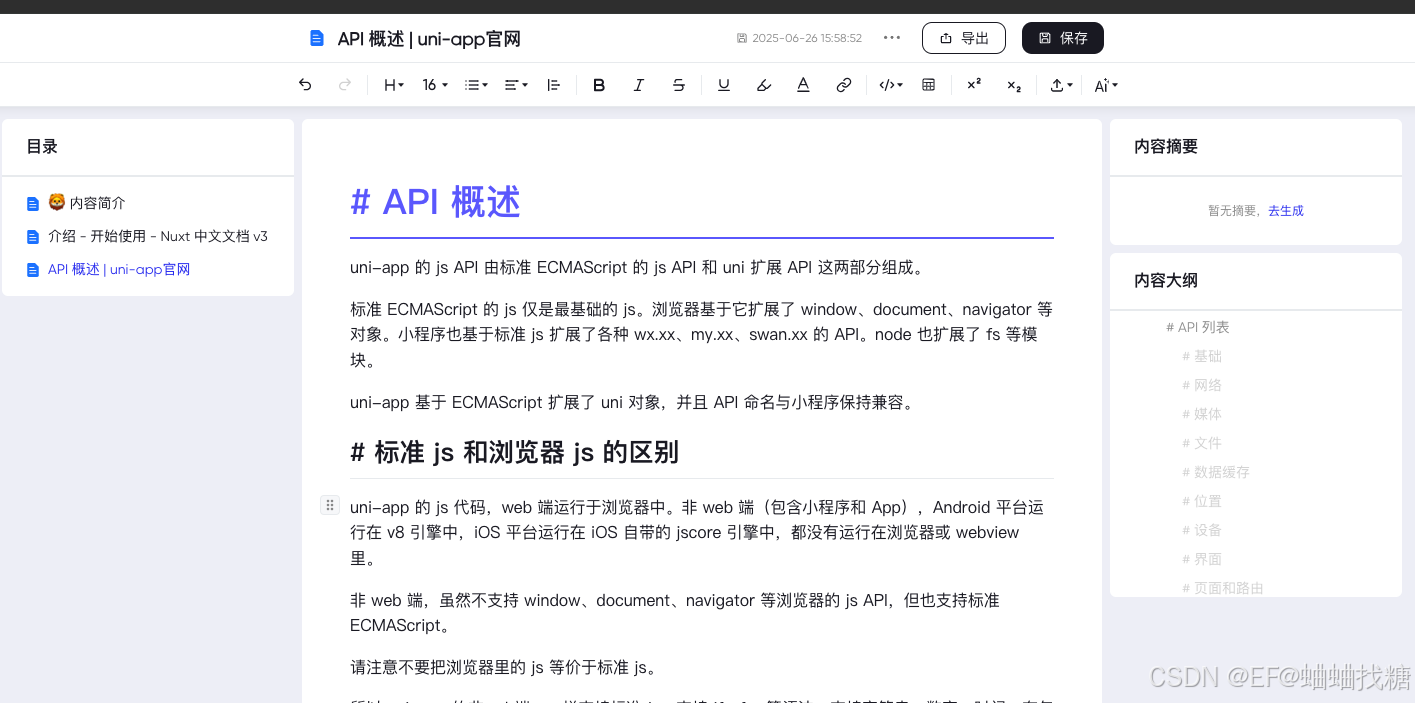
Task: Click the document icon beside the title
Action: coord(317,38)
